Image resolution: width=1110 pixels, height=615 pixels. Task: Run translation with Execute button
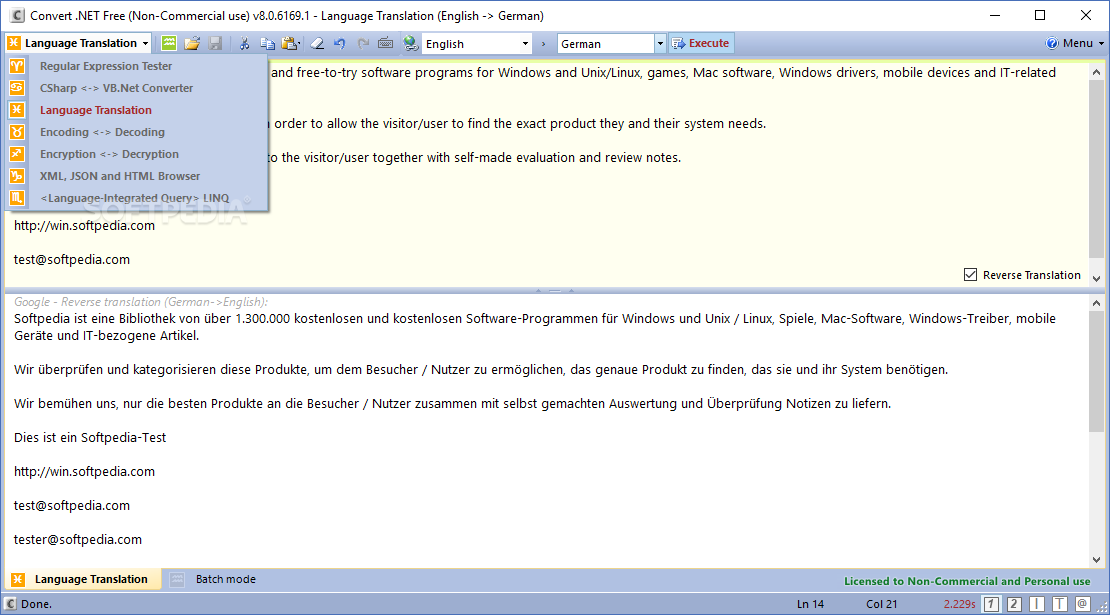point(700,43)
